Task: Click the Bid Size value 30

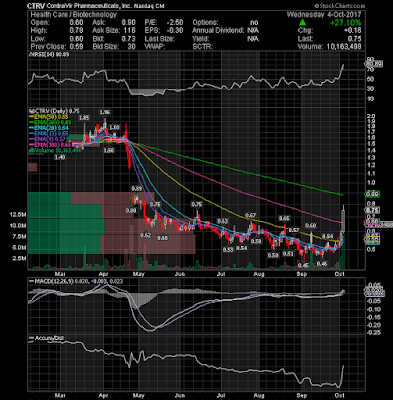Action: pyautogui.click(x=131, y=47)
